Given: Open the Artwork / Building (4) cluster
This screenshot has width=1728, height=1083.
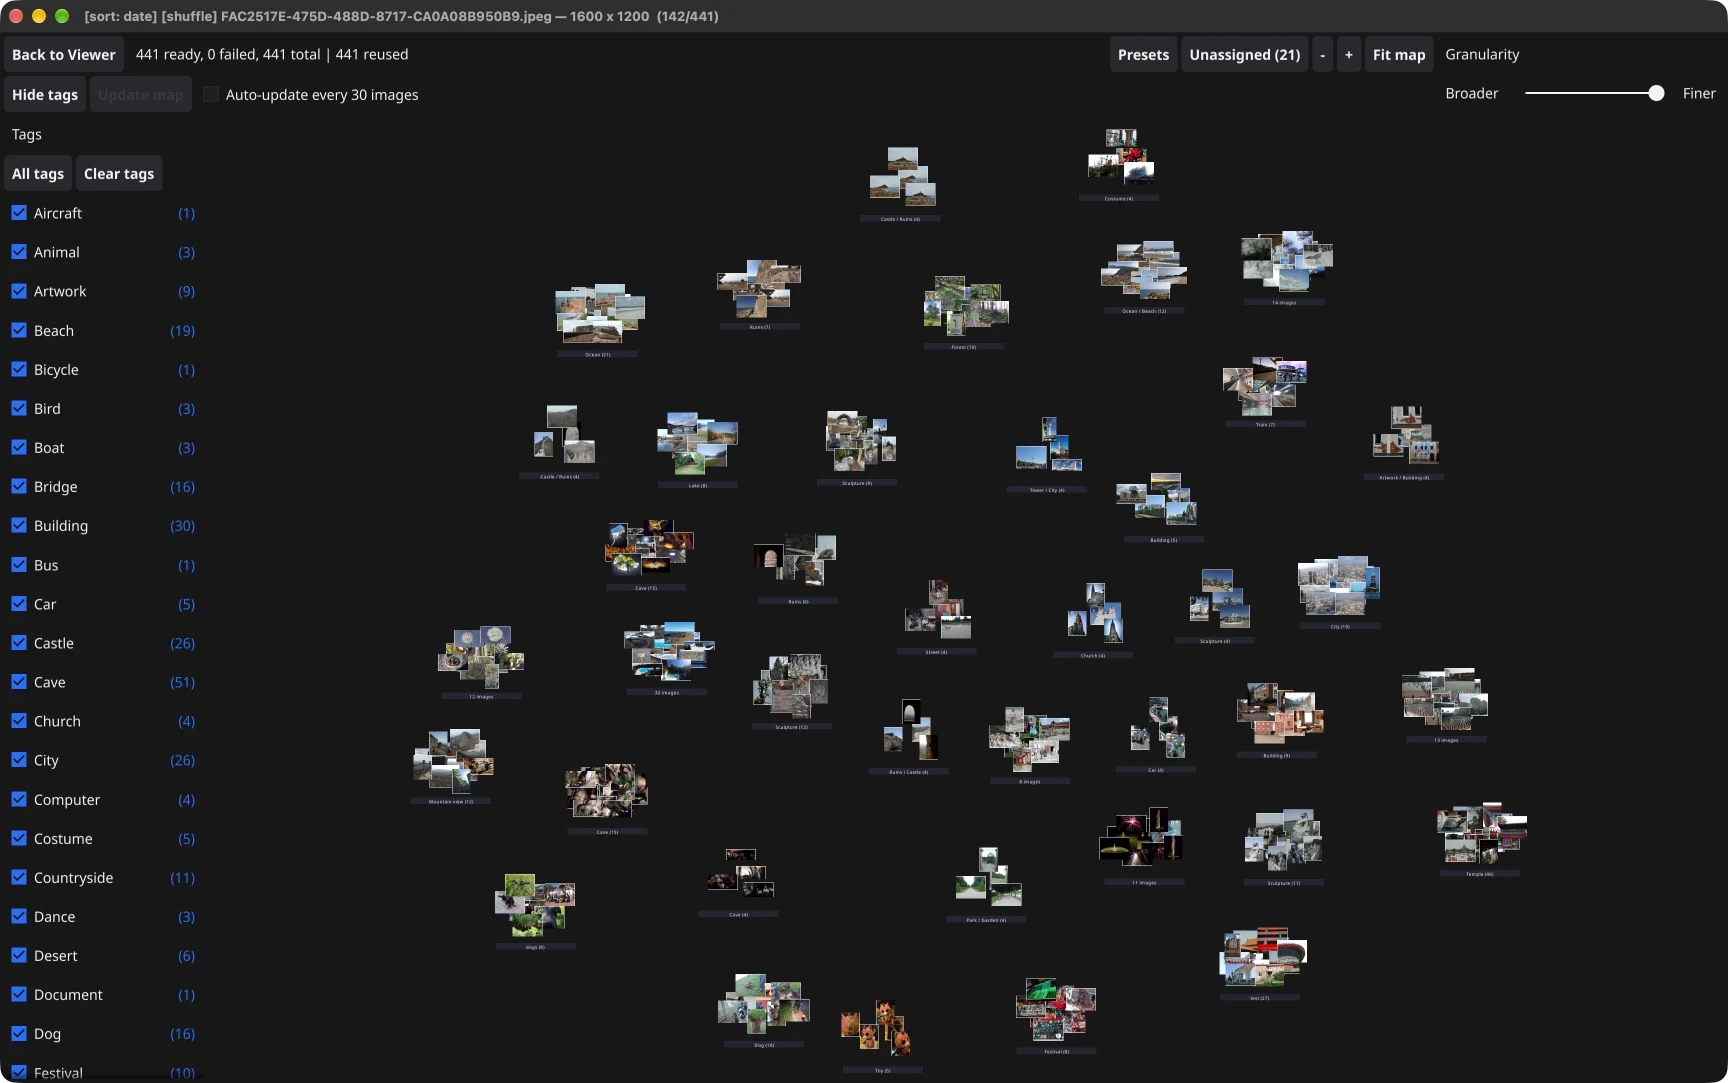Looking at the screenshot, I should tap(1406, 435).
